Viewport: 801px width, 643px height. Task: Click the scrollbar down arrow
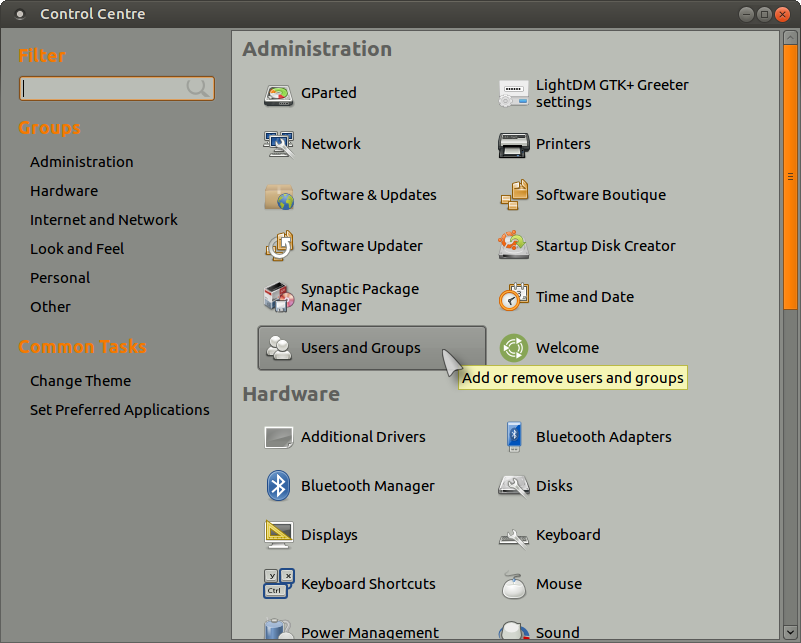[x=790, y=631]
